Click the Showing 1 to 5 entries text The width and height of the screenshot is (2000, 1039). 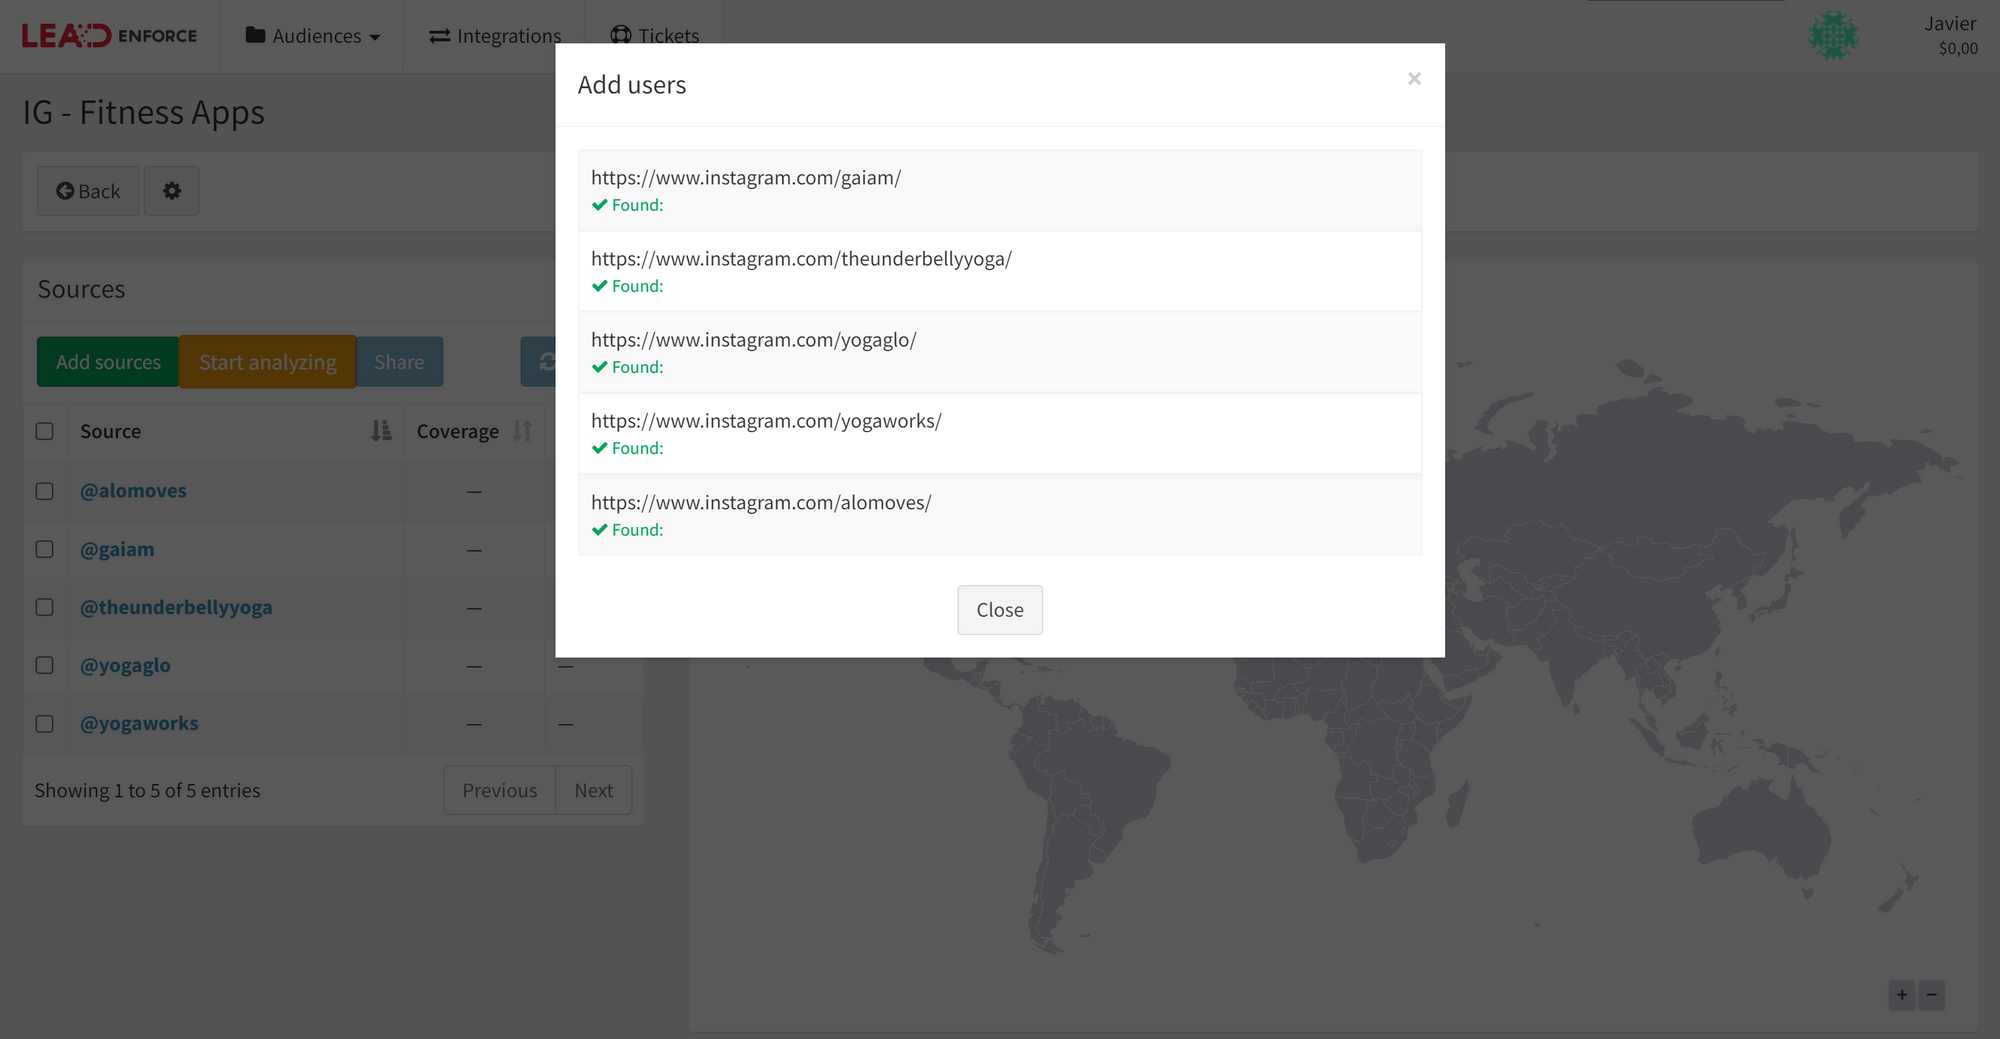(147, 790)
